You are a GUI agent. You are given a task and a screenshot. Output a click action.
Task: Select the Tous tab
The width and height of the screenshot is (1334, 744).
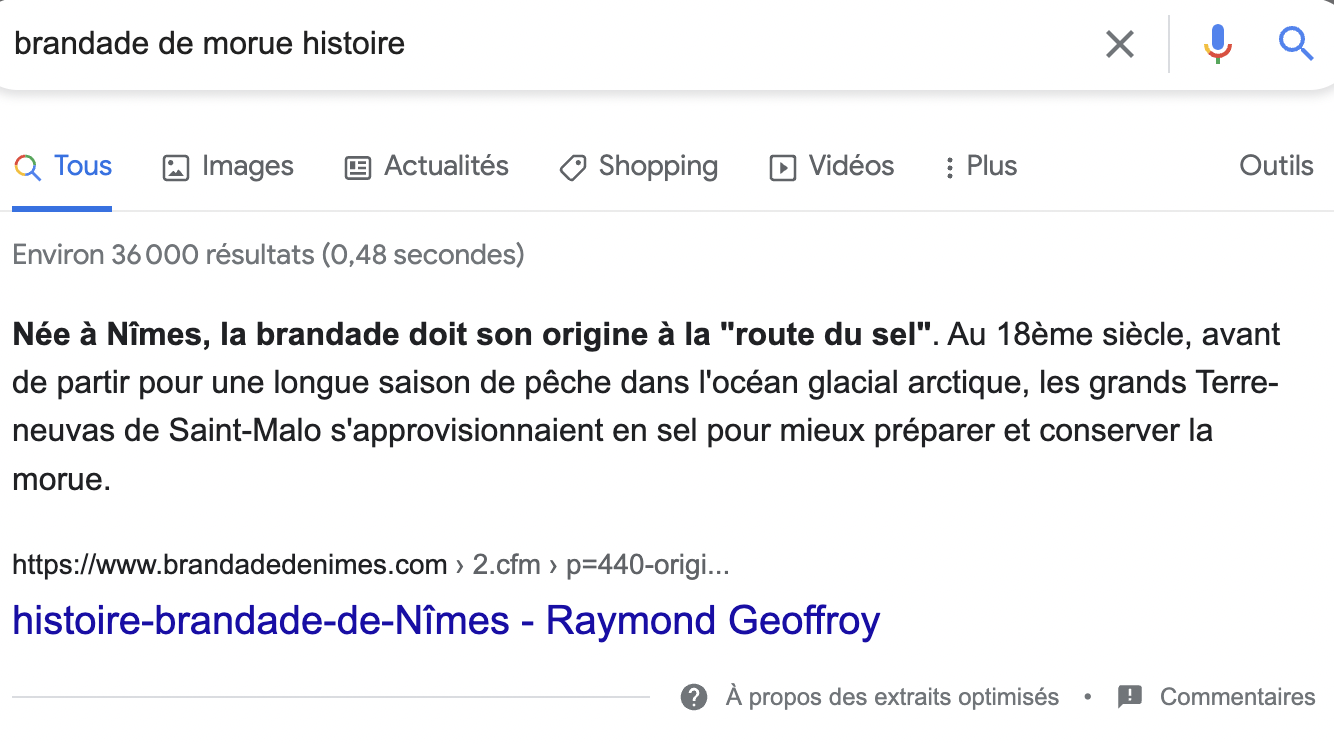62,166
